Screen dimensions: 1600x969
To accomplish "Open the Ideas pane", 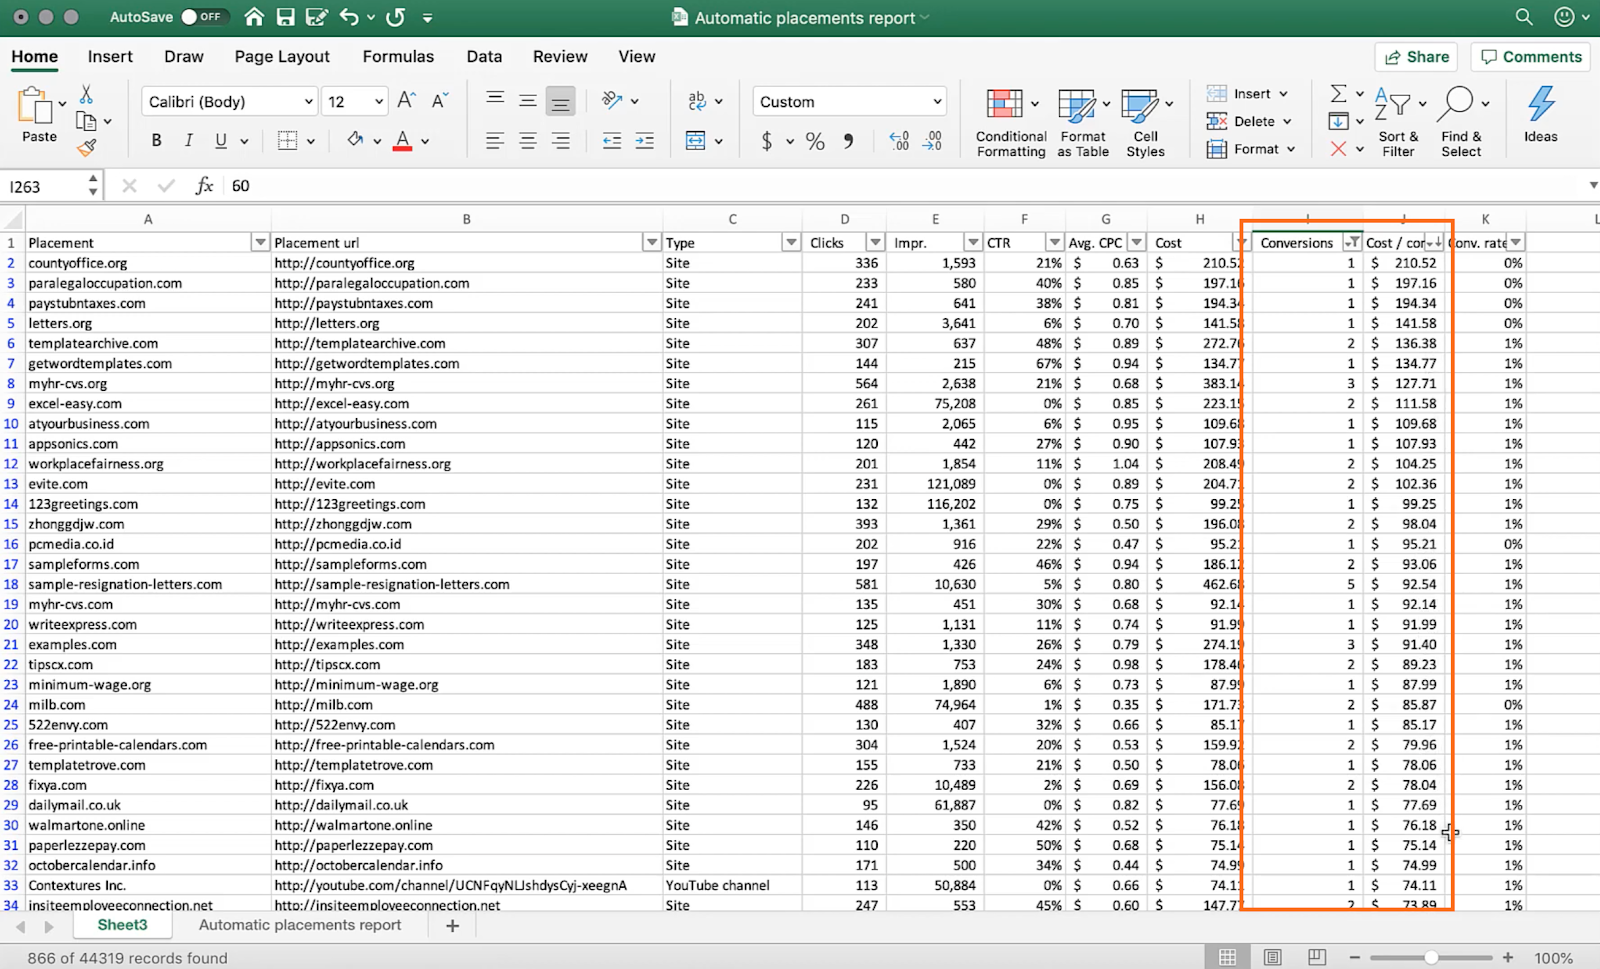I will pos(1540,114).
